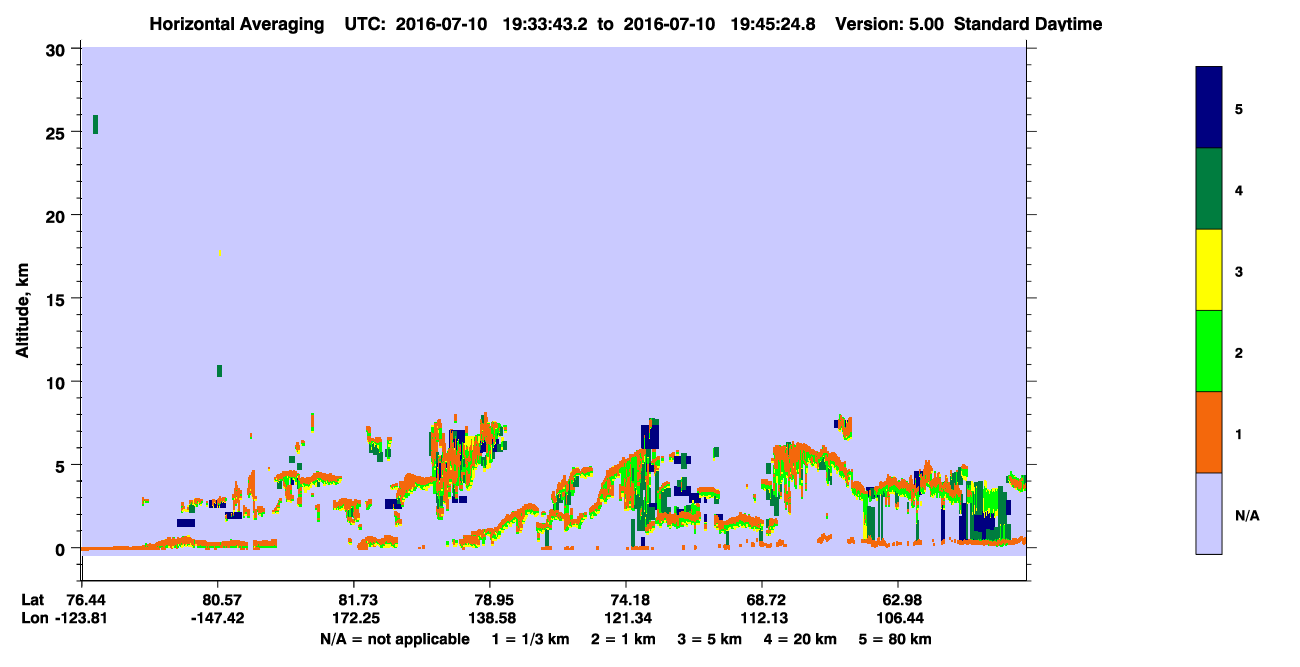This screenshot has height=667, width=1300.
Task: Click longitude value '138.58'
Action: (x=490, y=618)
